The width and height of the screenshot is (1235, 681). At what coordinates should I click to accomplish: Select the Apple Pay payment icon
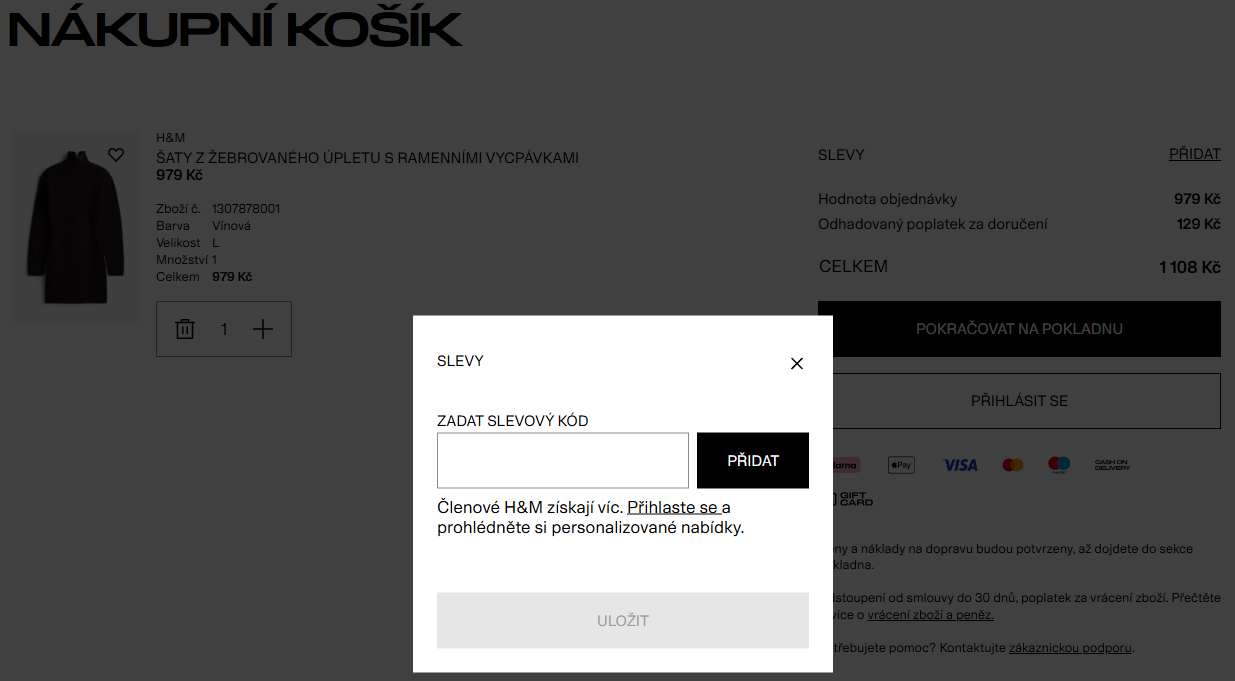tap(900, 464)
